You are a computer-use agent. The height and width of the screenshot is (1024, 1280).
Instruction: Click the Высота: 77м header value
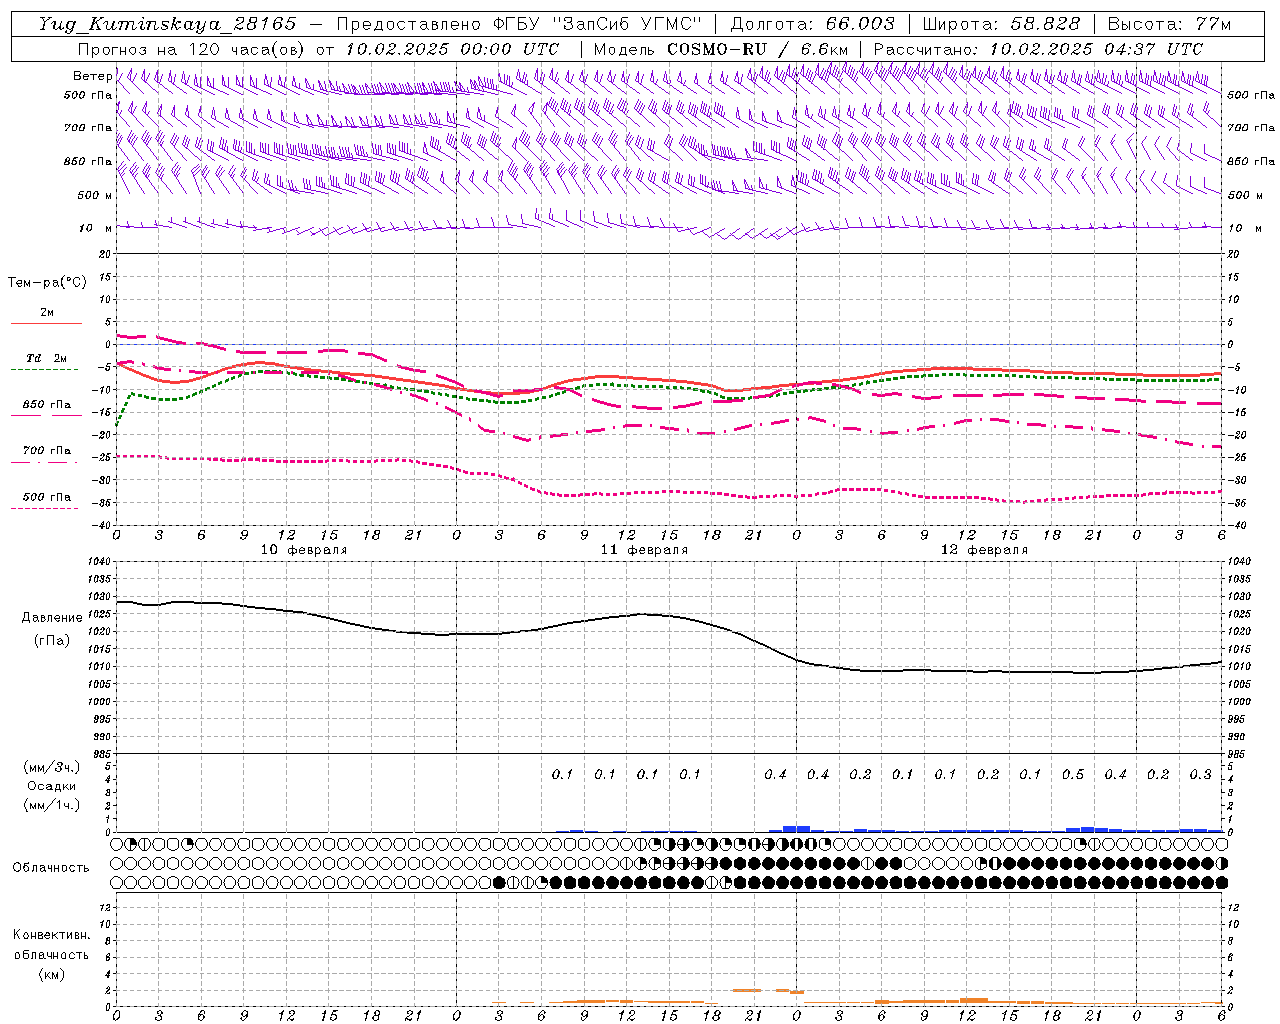click(x=1169, y=24)
